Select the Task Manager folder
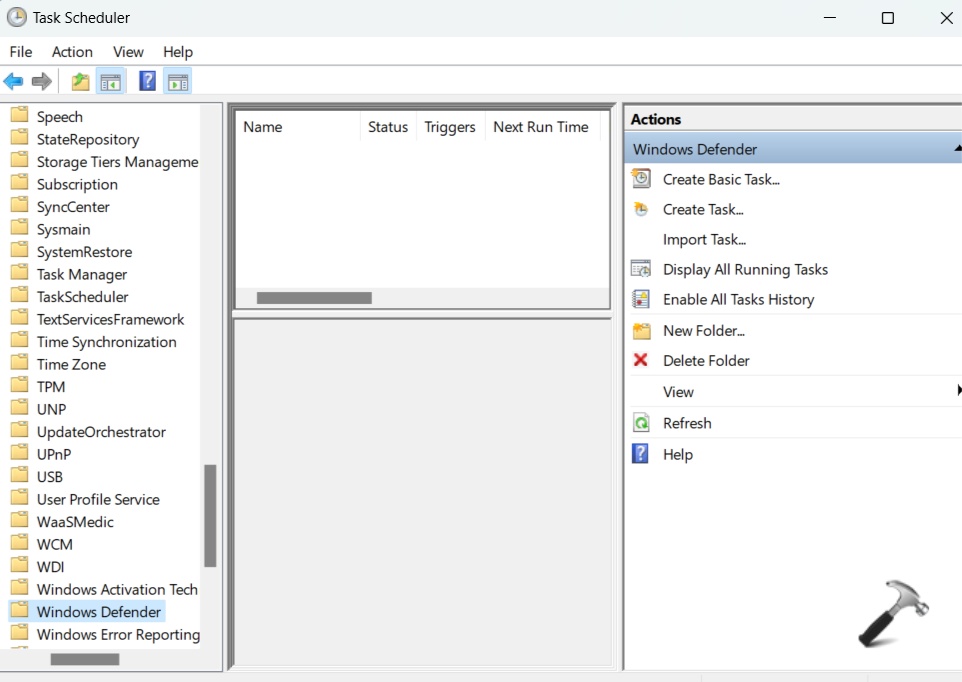962x682 pixels. pos(82,275)
